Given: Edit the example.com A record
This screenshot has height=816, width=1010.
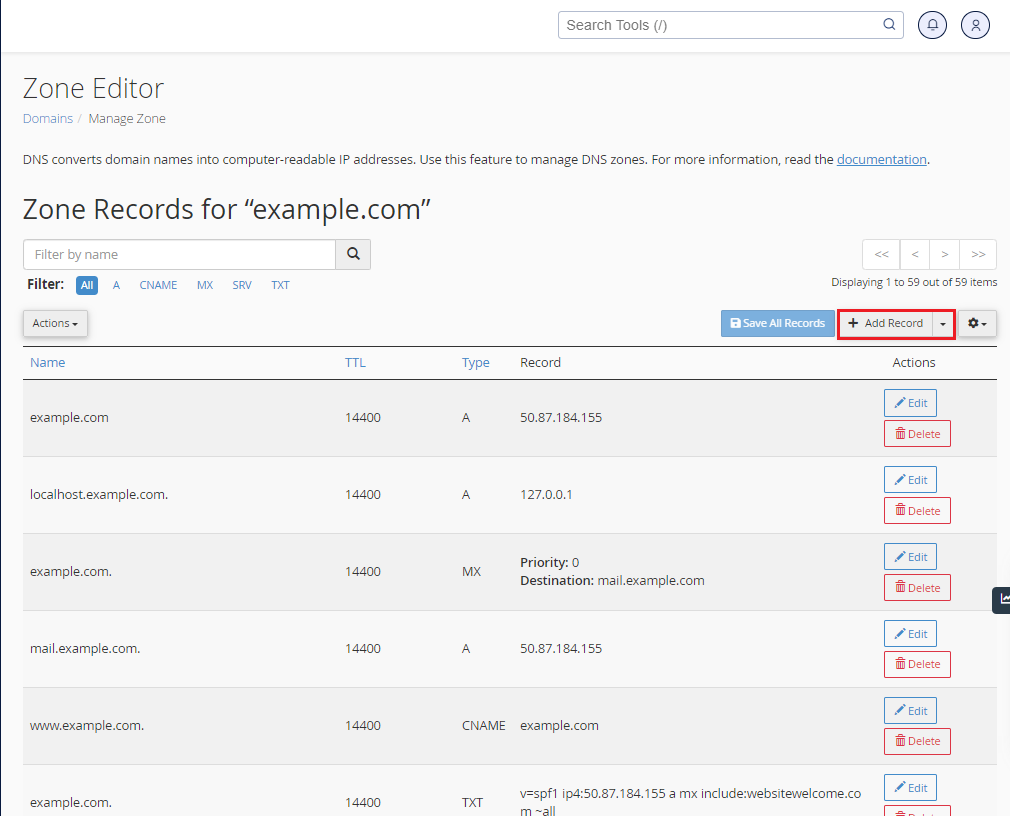Looking at the screenshot, I should tap(910, 403).
